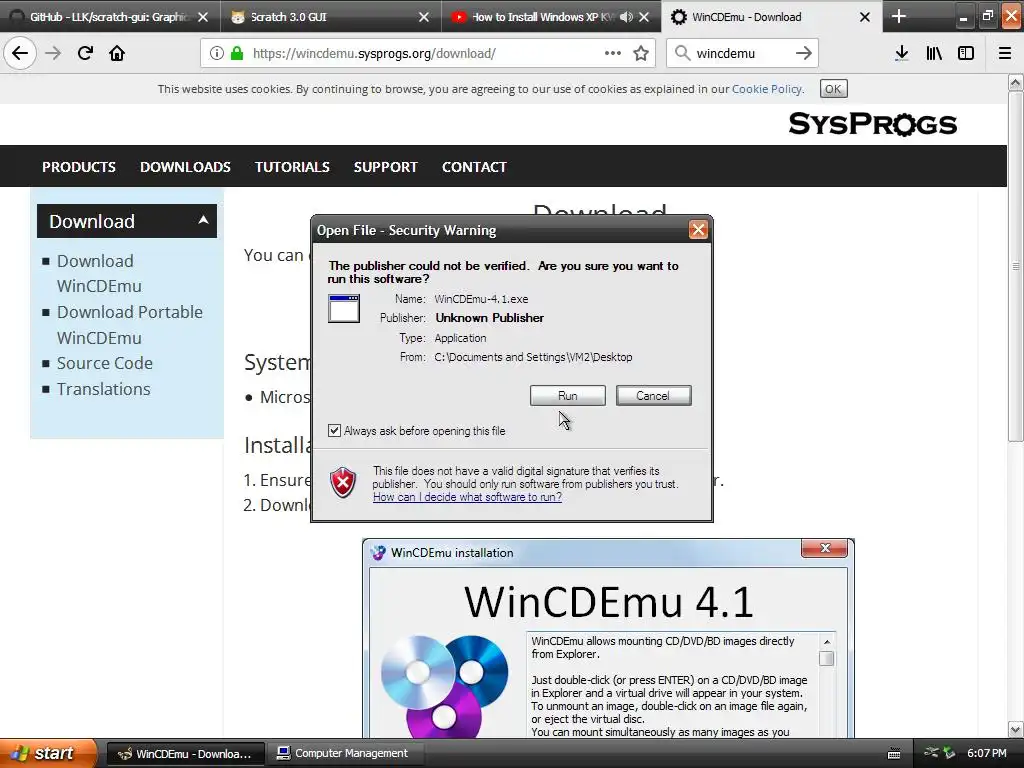Image resolution: width=1024 pixels, height=768 pixels.
Task: Open the SUPPORT menu
Action: (385, 167)
